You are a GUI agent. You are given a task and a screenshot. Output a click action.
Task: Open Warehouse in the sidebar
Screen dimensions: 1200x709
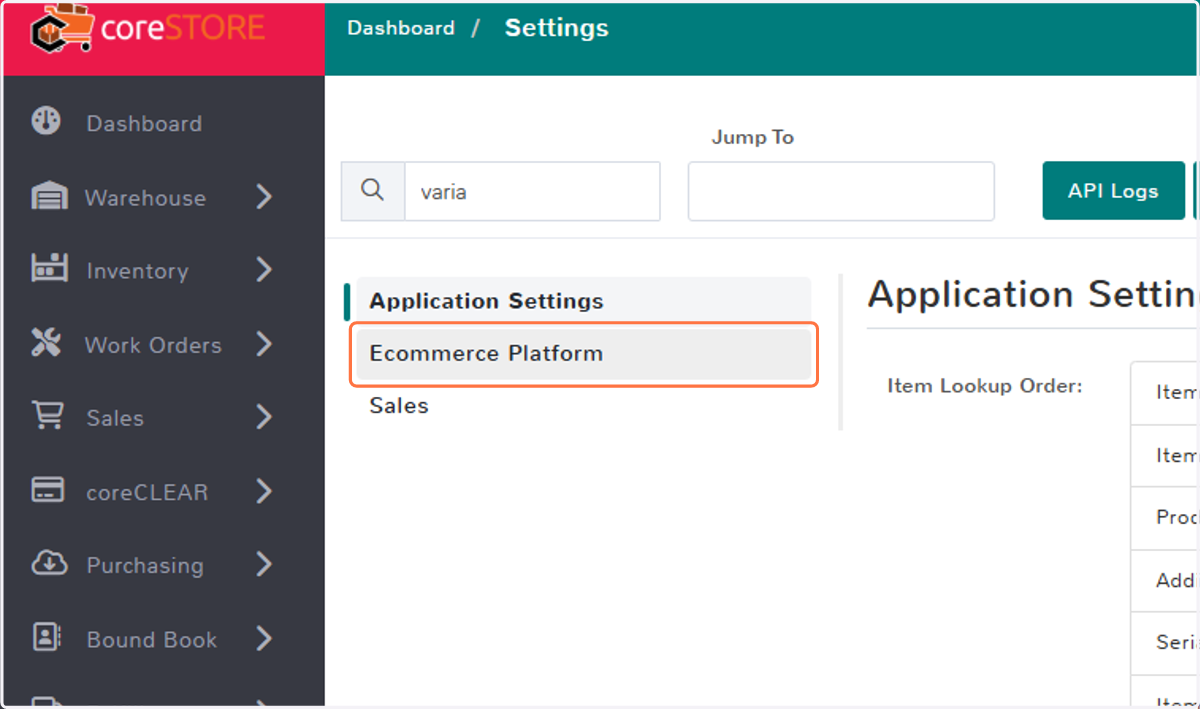(x=145, y=198)
